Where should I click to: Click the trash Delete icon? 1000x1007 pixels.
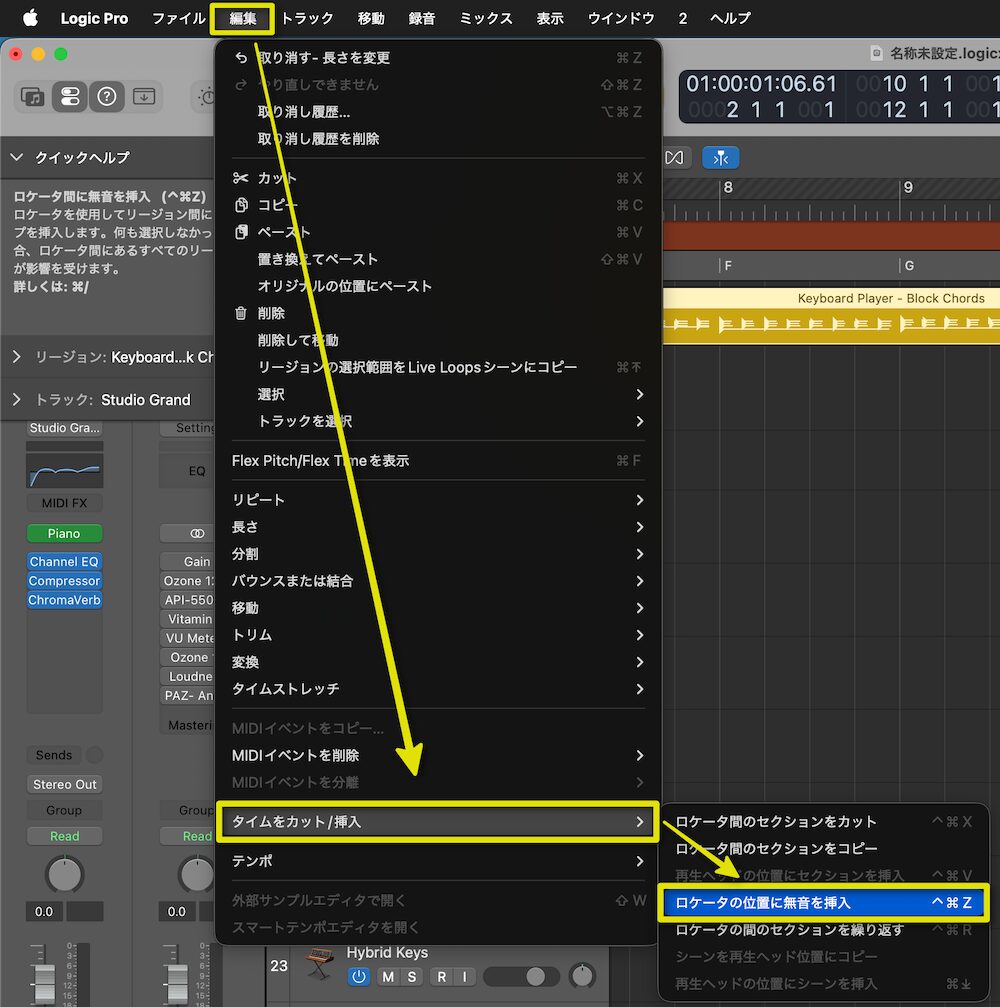(x=241, y=313)
